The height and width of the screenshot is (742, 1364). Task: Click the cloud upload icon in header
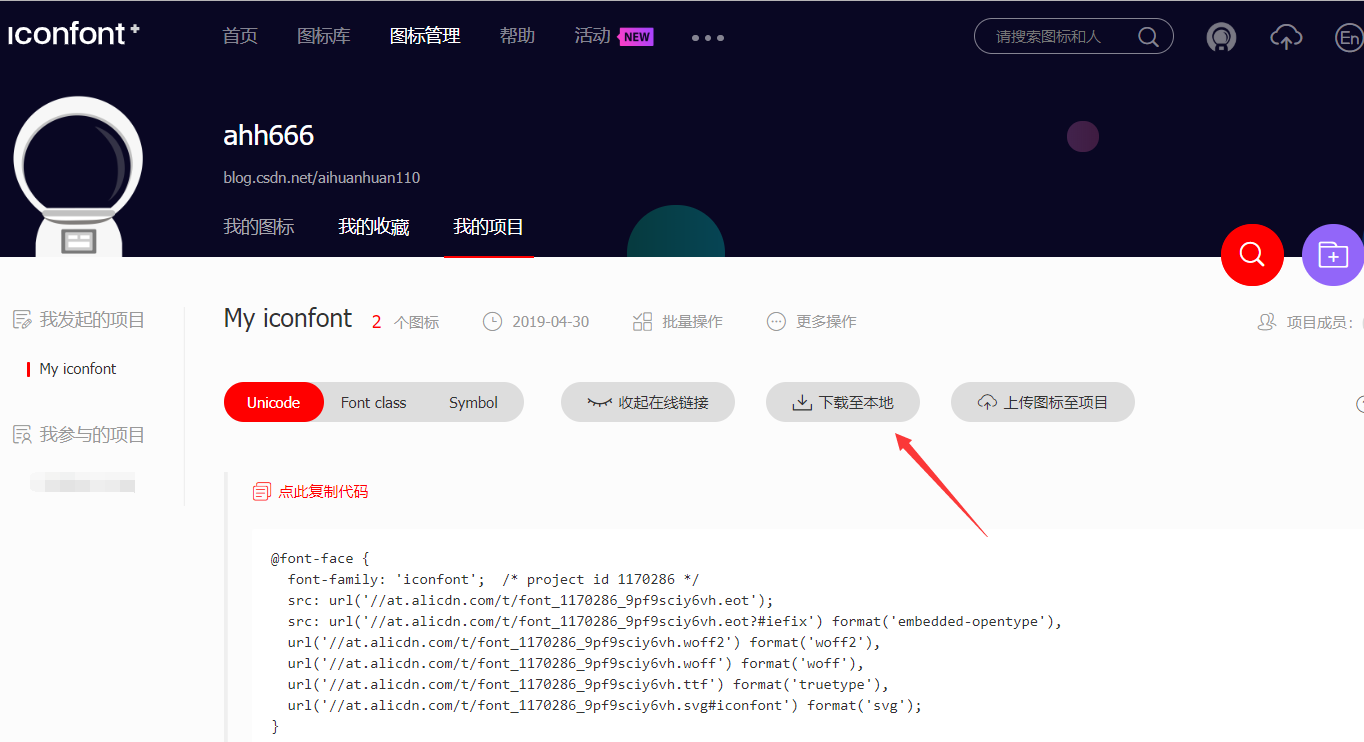[1286, 38]
